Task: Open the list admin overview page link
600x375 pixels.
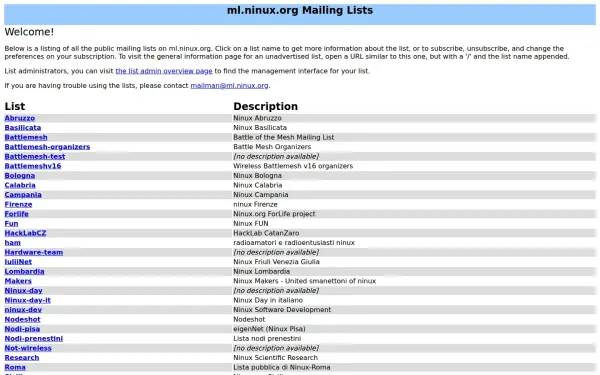Action: click(164, 71)
